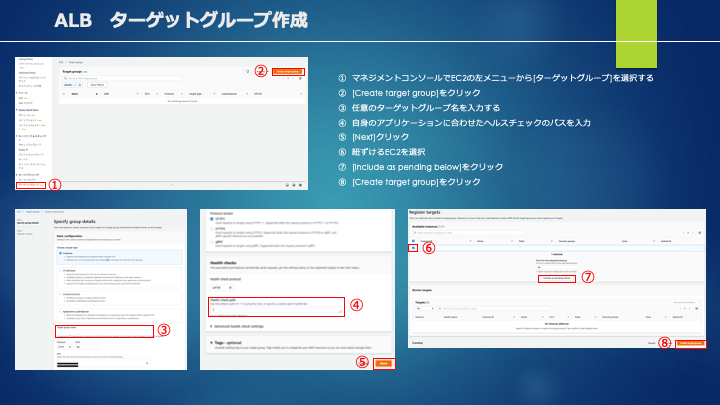720x405 pixels.
Task: Click the search icon in Available instances filter
Action: tap(415, 233)
